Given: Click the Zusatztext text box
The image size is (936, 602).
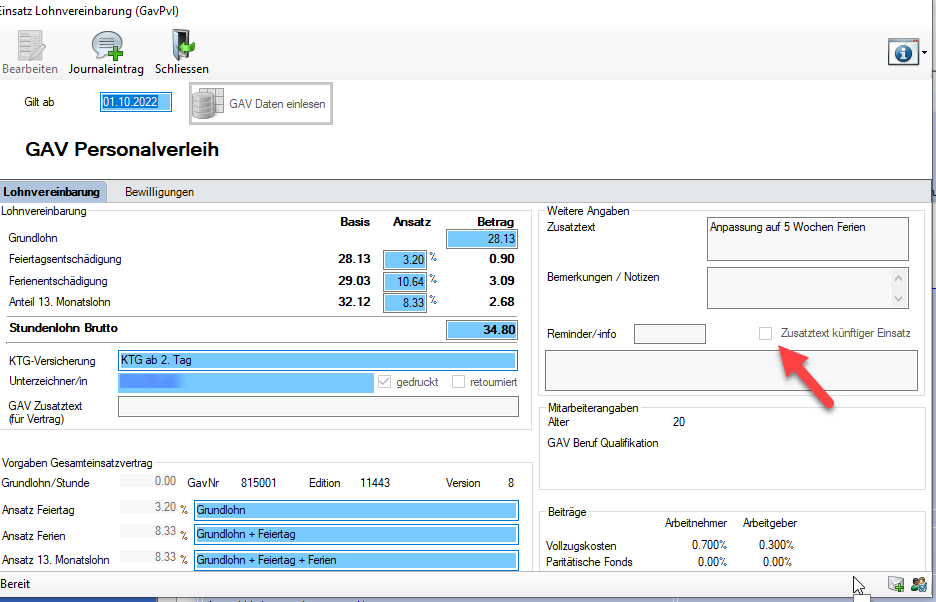Looking at the screenshot, I should click(808, 239).
